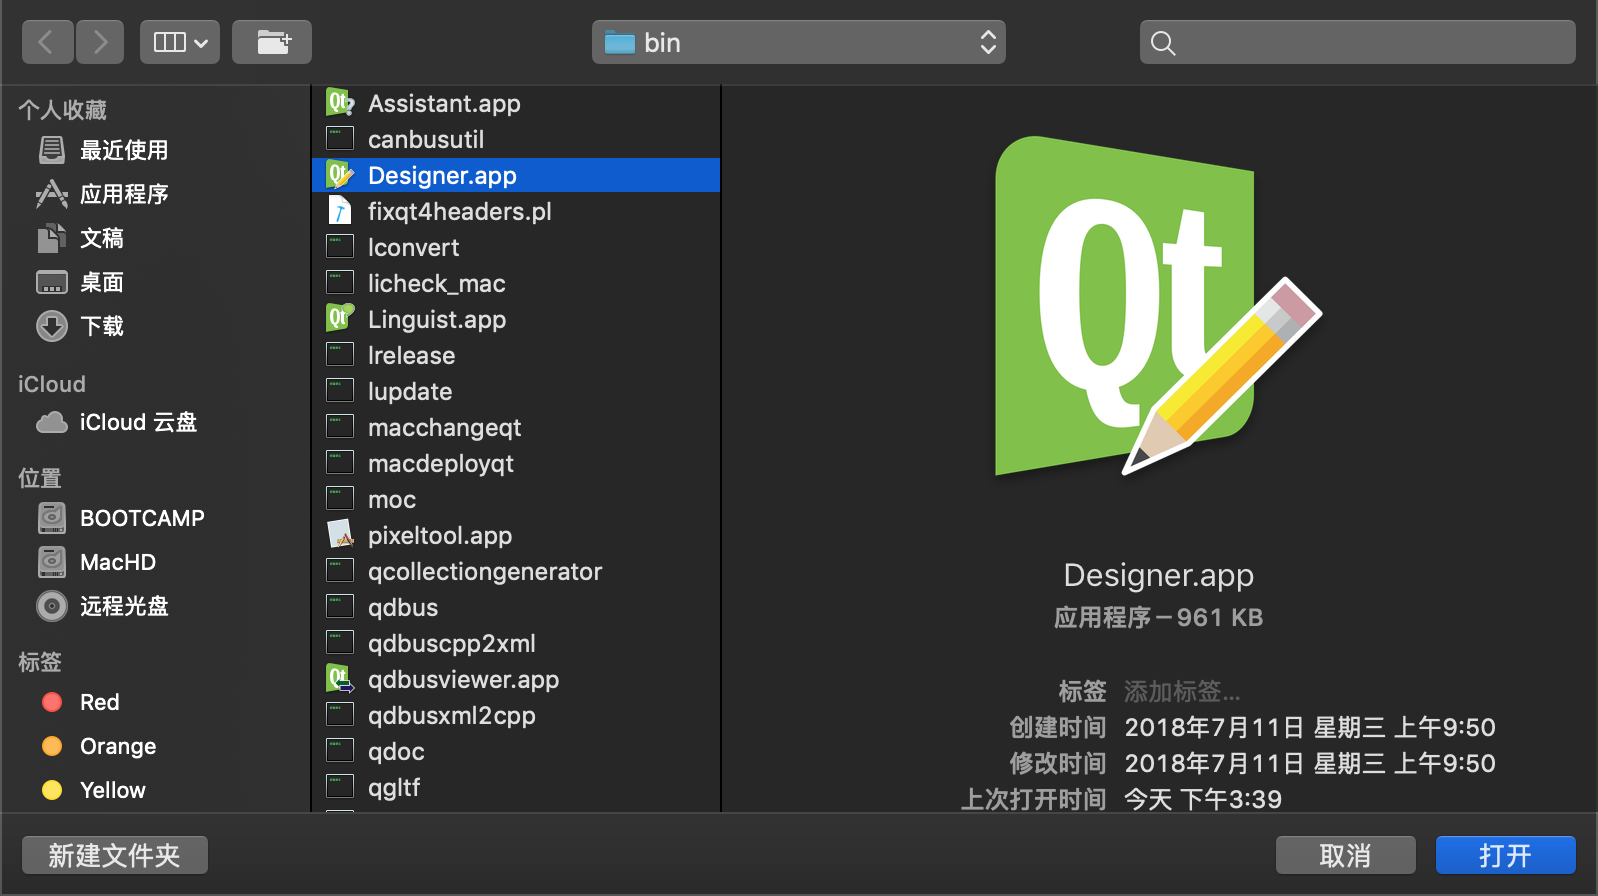The height and width of the screenshot is (896, 1598).
Task: Select the Yellow tag color dot
Action: click(52, 790)
